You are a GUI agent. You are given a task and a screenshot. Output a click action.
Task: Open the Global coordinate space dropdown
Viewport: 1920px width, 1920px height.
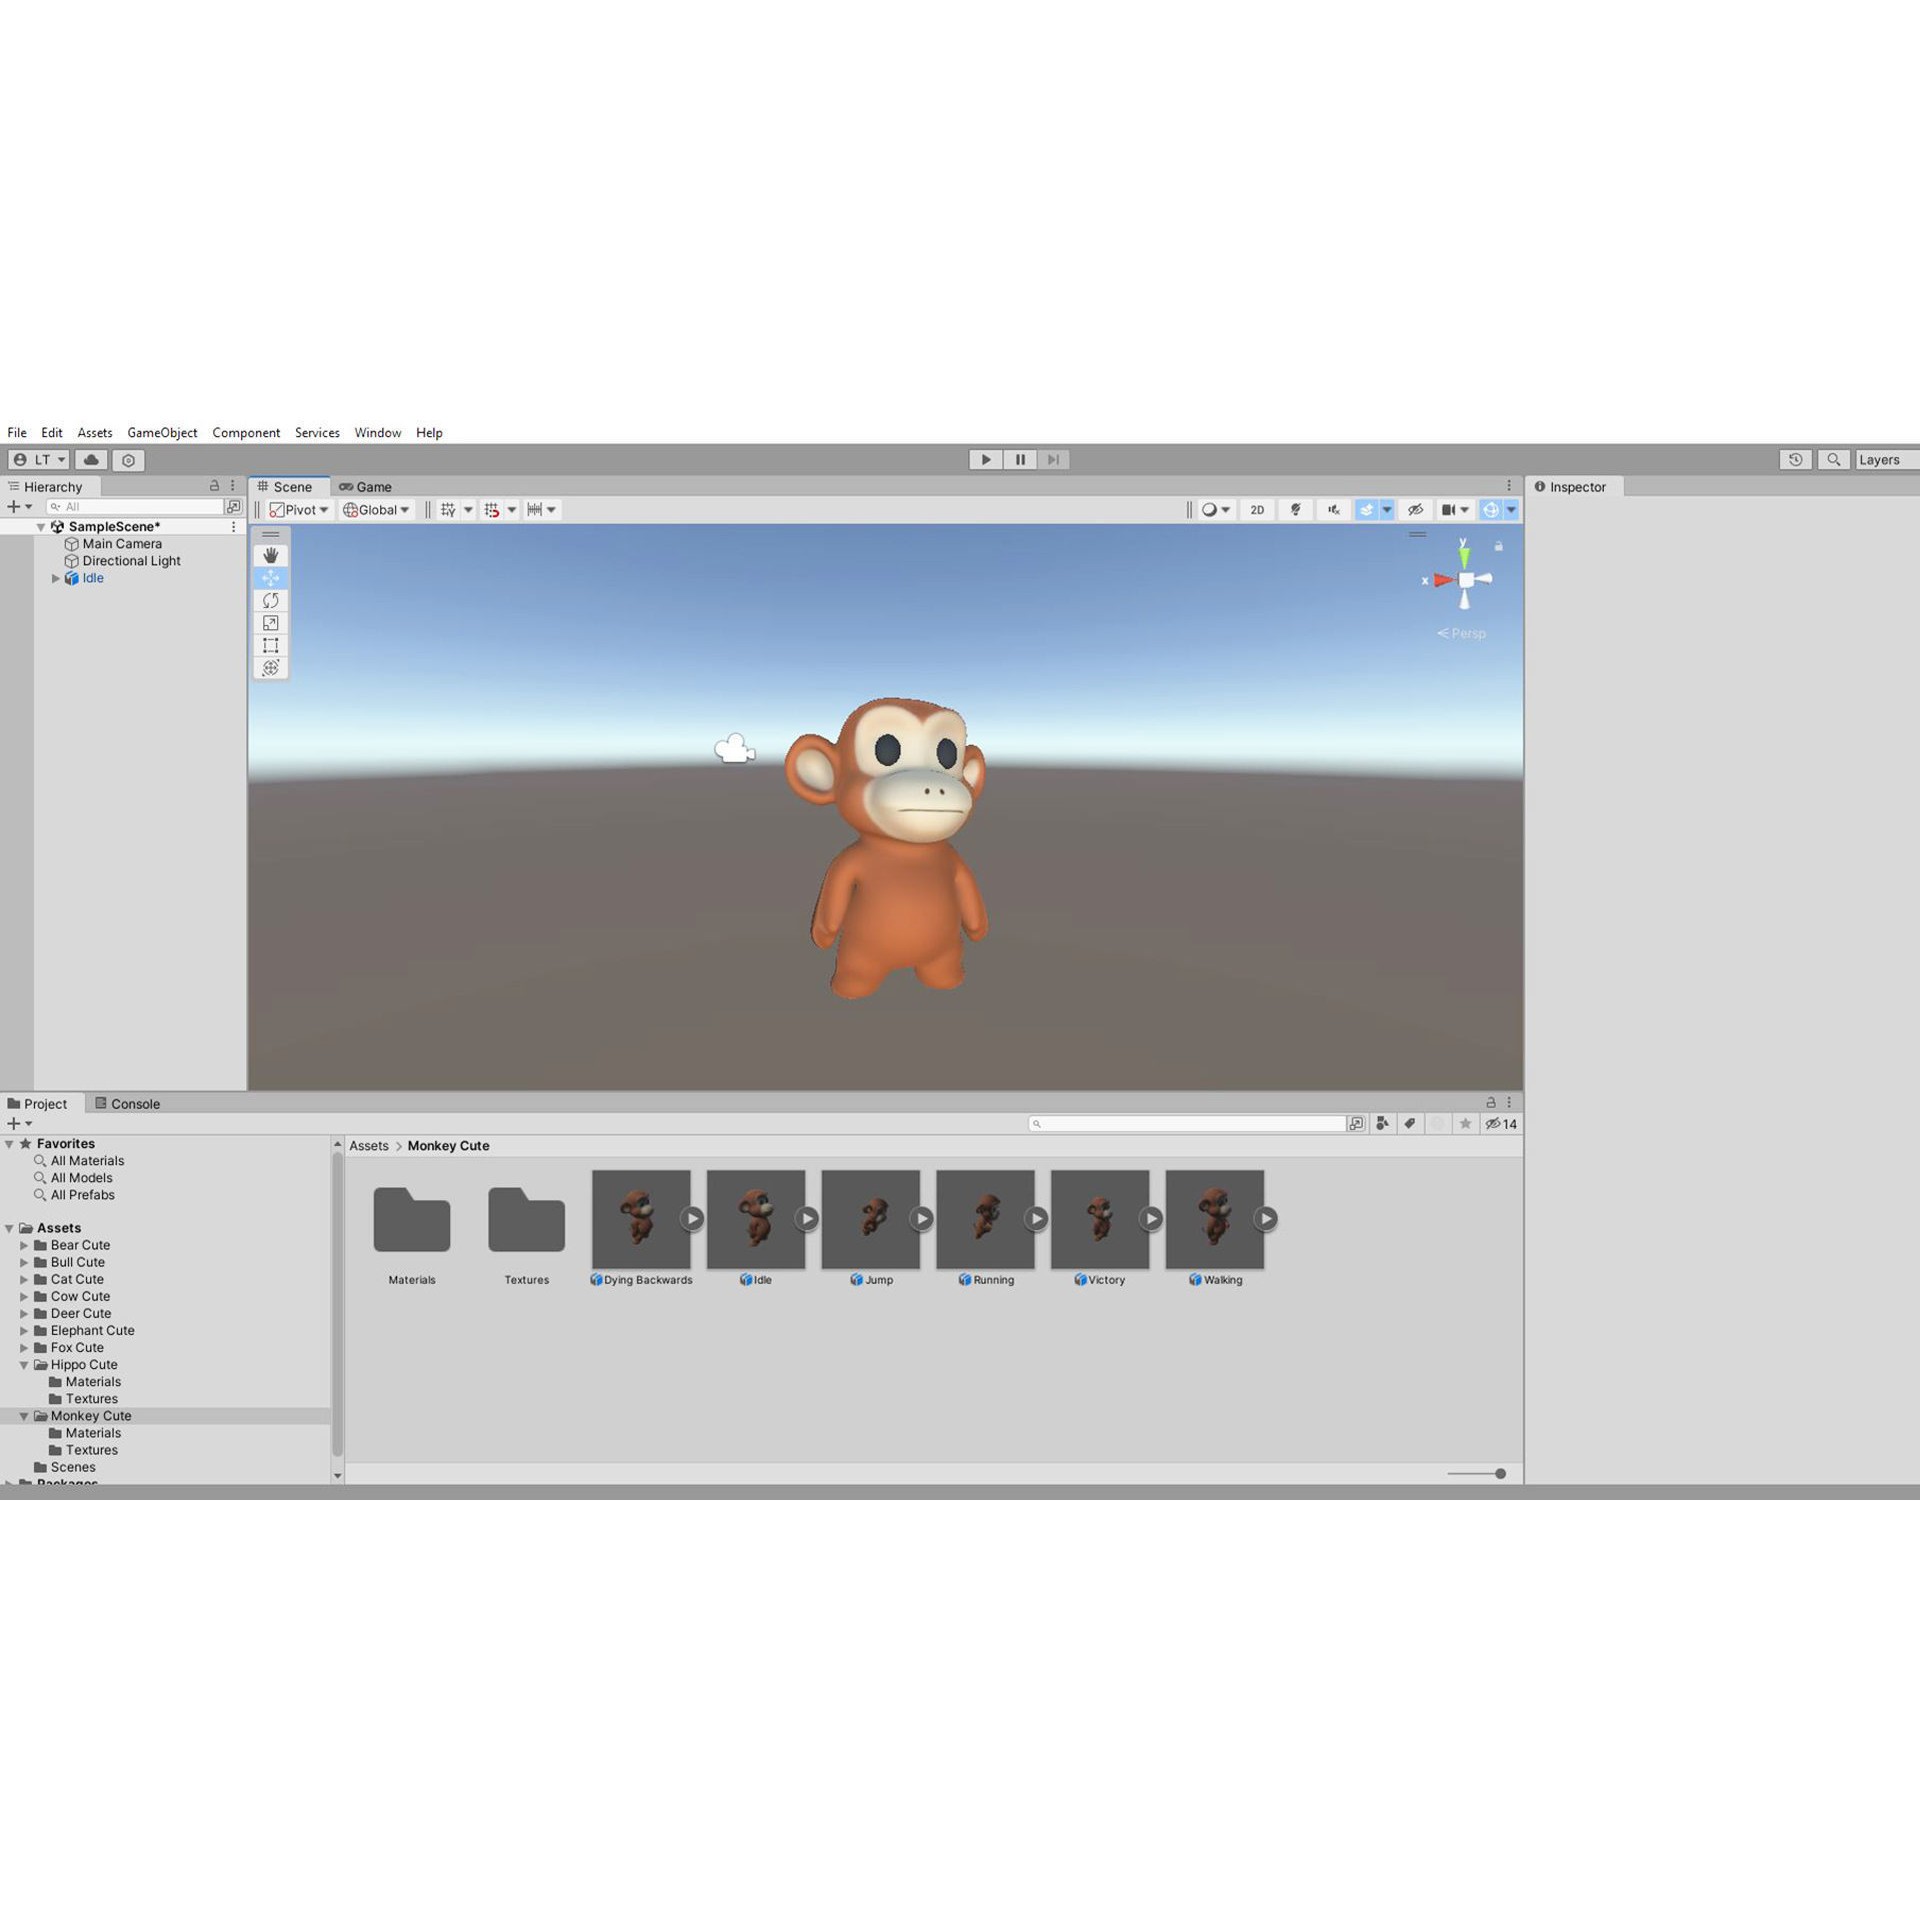375,510
